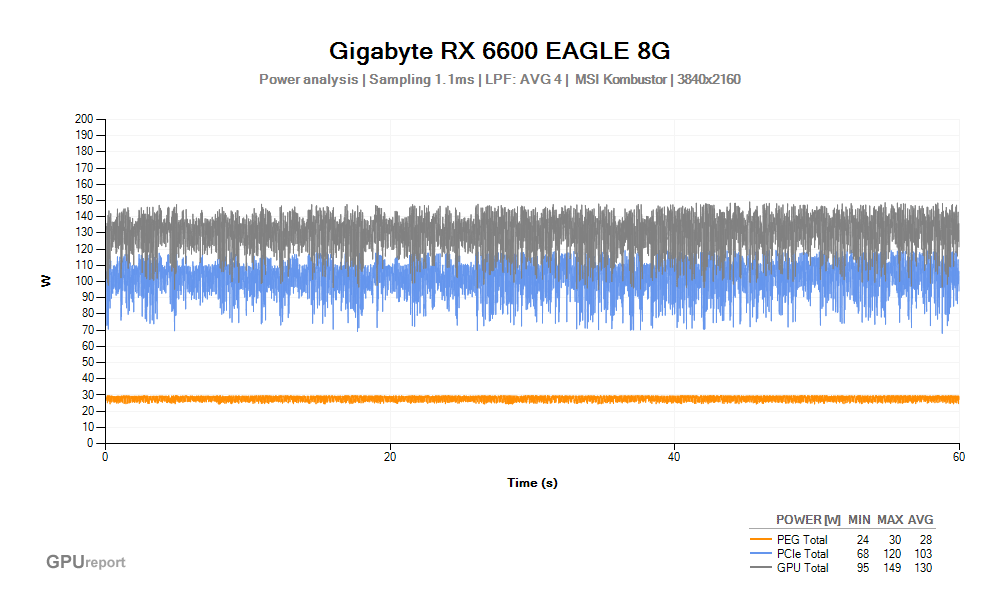This screenshot has width=1000, height=600.
Task: Click the blue PCIe Total legend line
Action: coord(761,553)
